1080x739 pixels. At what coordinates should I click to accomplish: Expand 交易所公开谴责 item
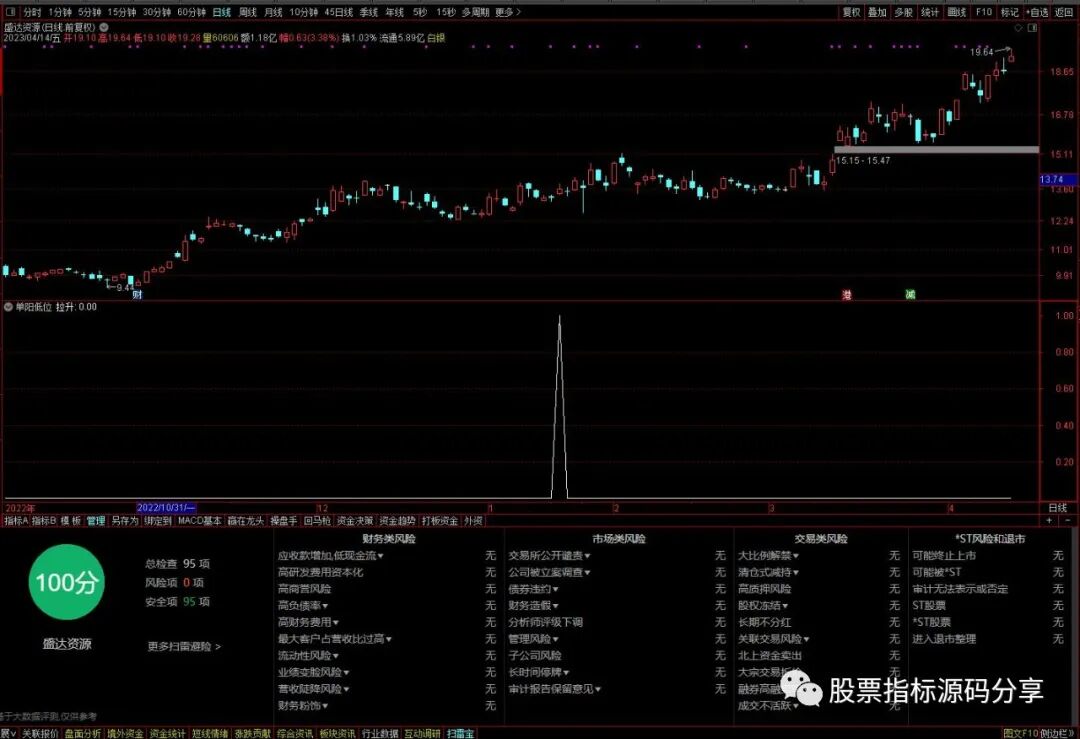(x=550, y=556)
